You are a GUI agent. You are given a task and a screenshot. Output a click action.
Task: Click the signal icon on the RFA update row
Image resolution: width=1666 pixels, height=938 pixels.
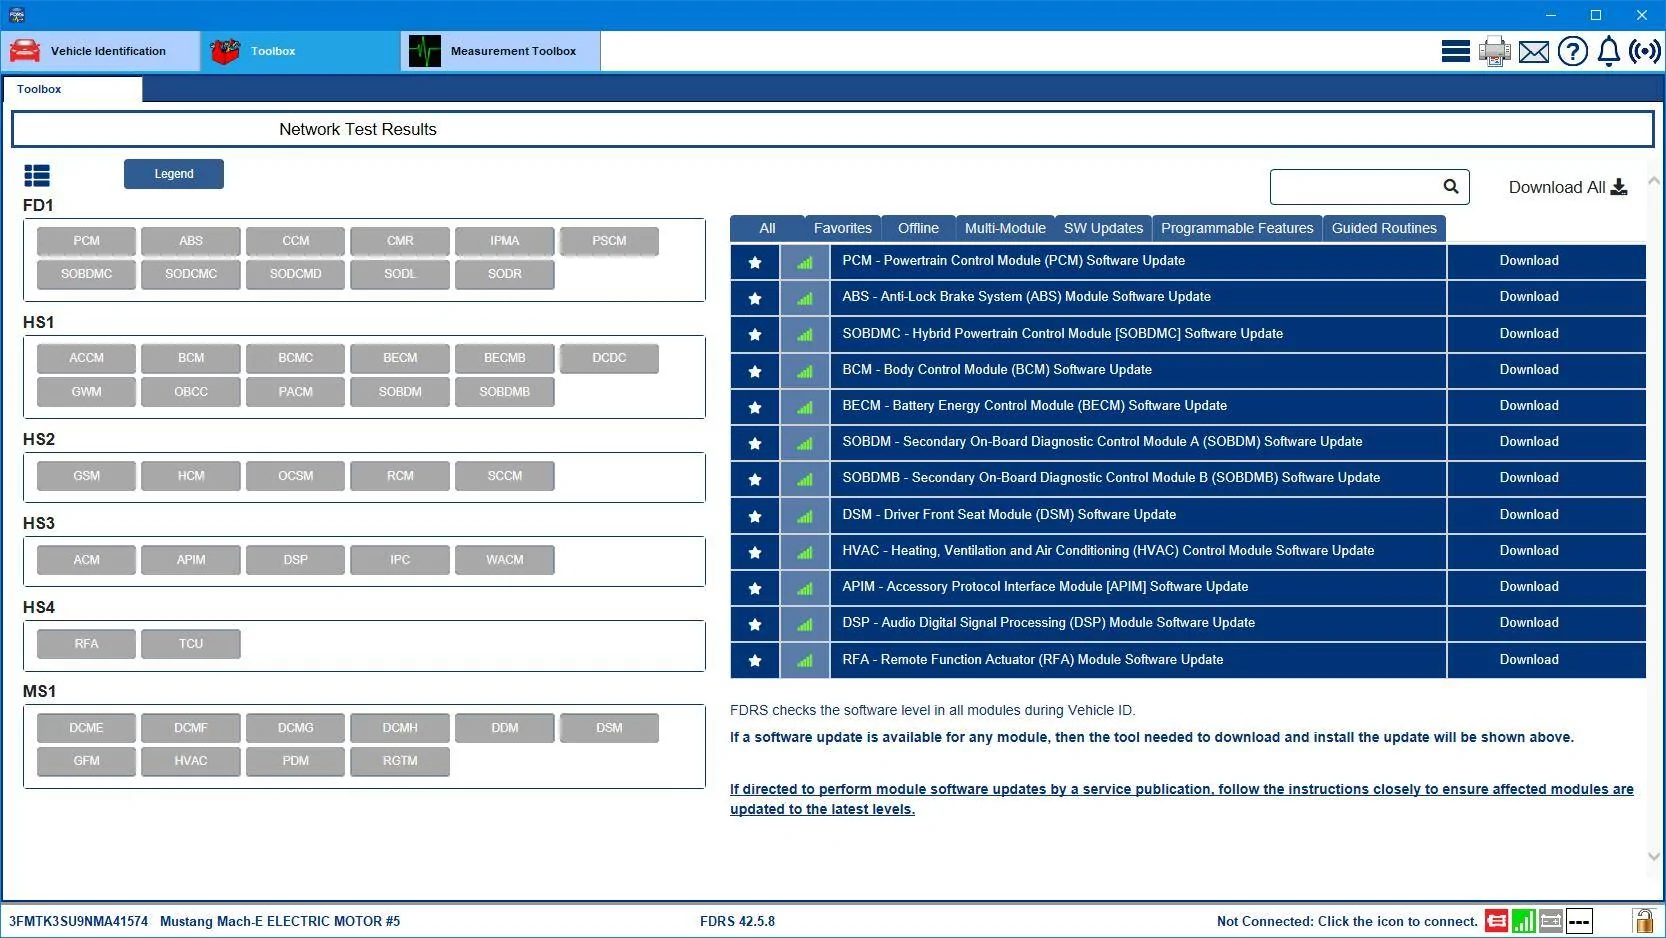click(x=805, y=660)
